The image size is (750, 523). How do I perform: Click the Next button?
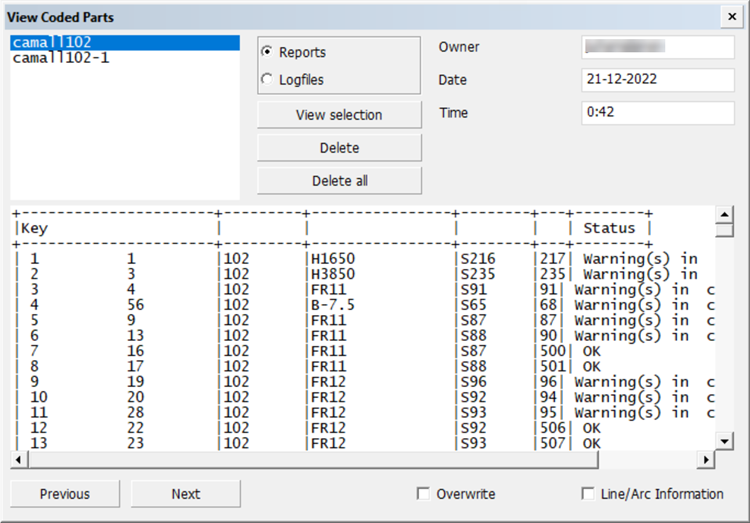[x=186, y=494]
